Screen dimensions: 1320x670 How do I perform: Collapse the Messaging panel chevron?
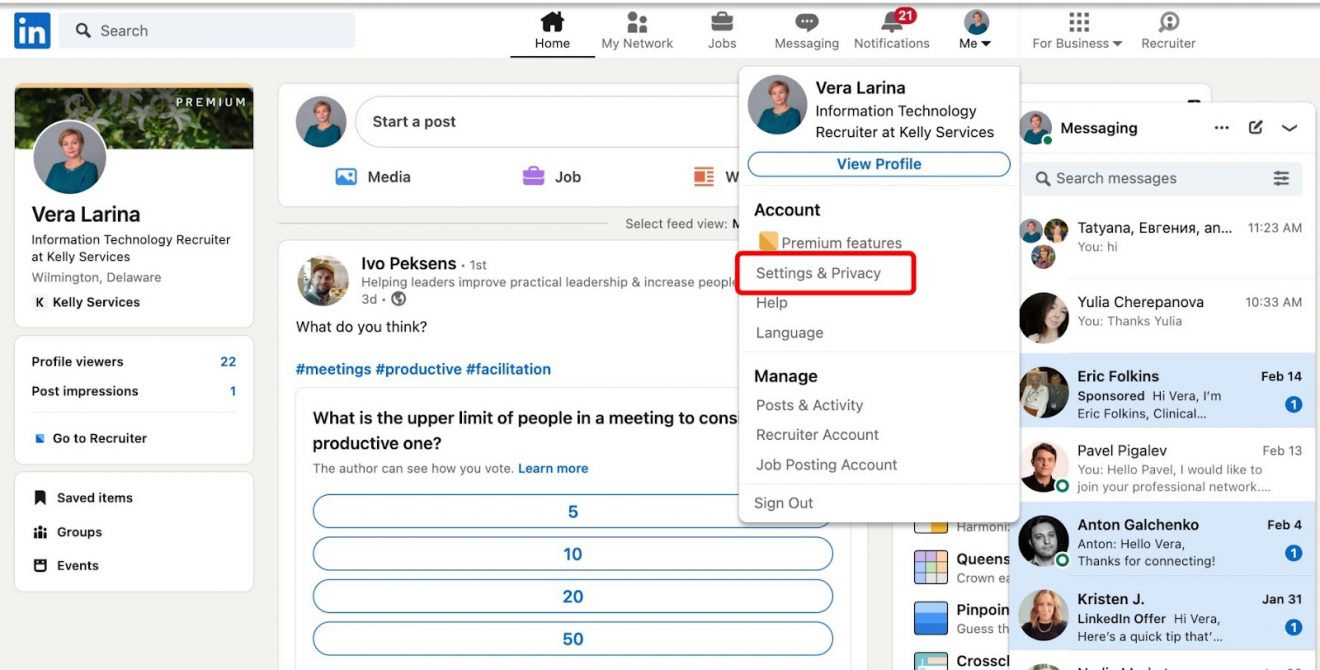(x=1290, y=127)
